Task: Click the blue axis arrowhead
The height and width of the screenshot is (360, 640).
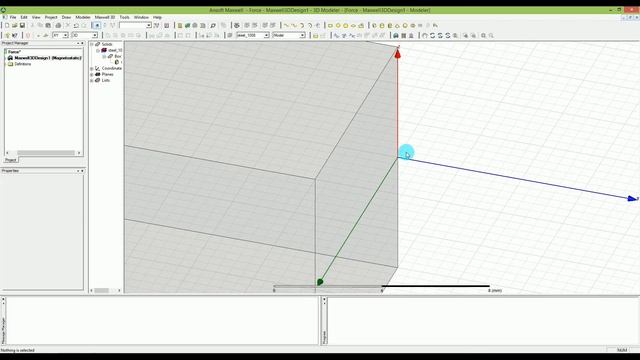Action: click(632, 199)
